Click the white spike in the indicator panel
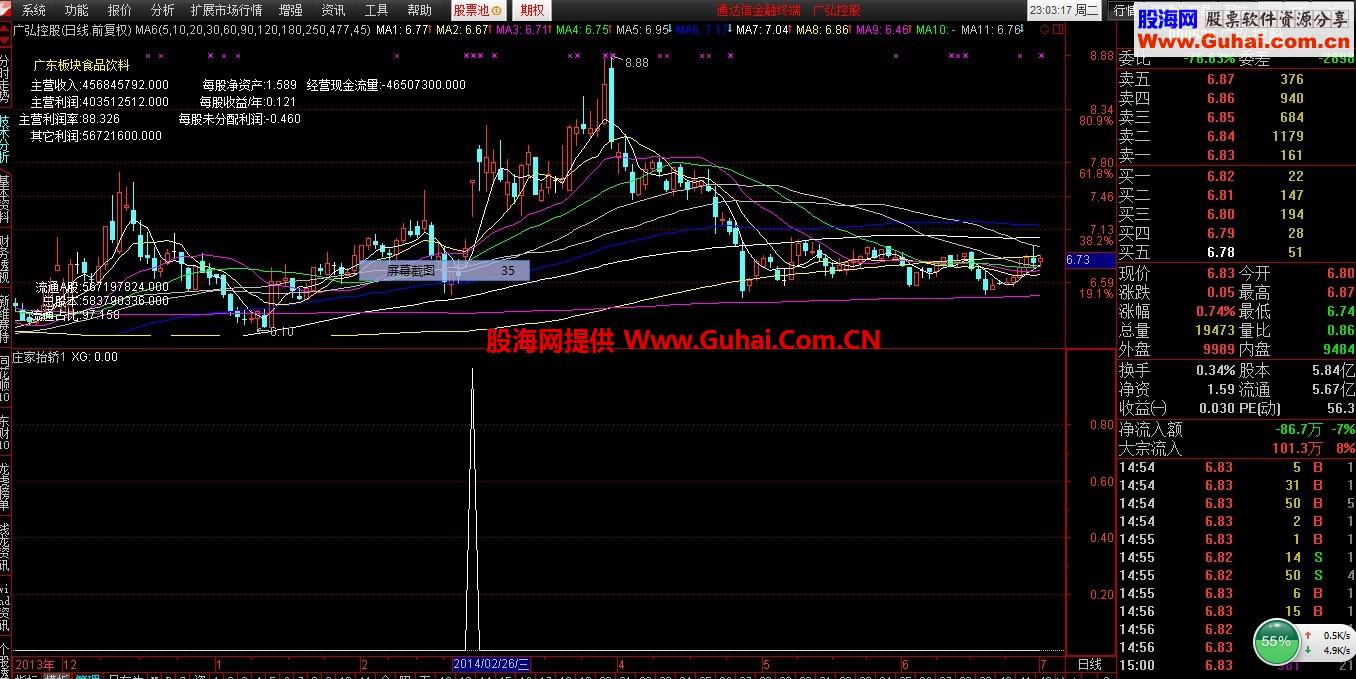Viewport: 1356px width, 679px height. 473,510
